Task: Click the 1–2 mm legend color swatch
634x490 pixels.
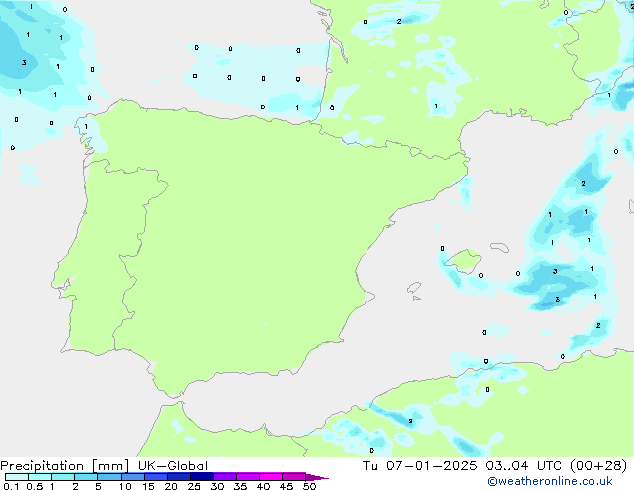Action: point(63,477)
